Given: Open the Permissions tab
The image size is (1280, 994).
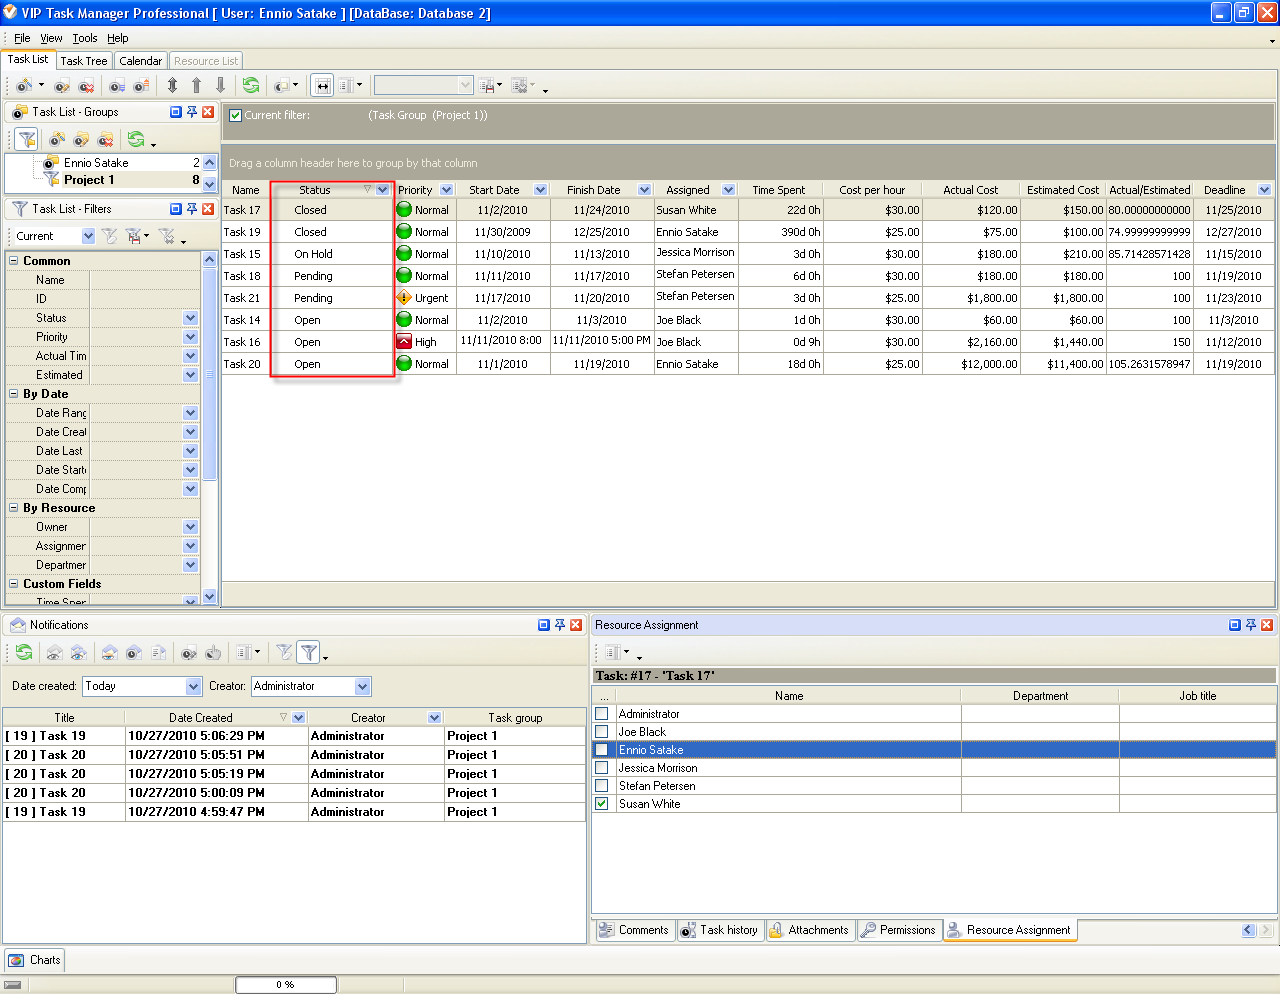Looking at the screenshot, I should click(x=898, y=930).
